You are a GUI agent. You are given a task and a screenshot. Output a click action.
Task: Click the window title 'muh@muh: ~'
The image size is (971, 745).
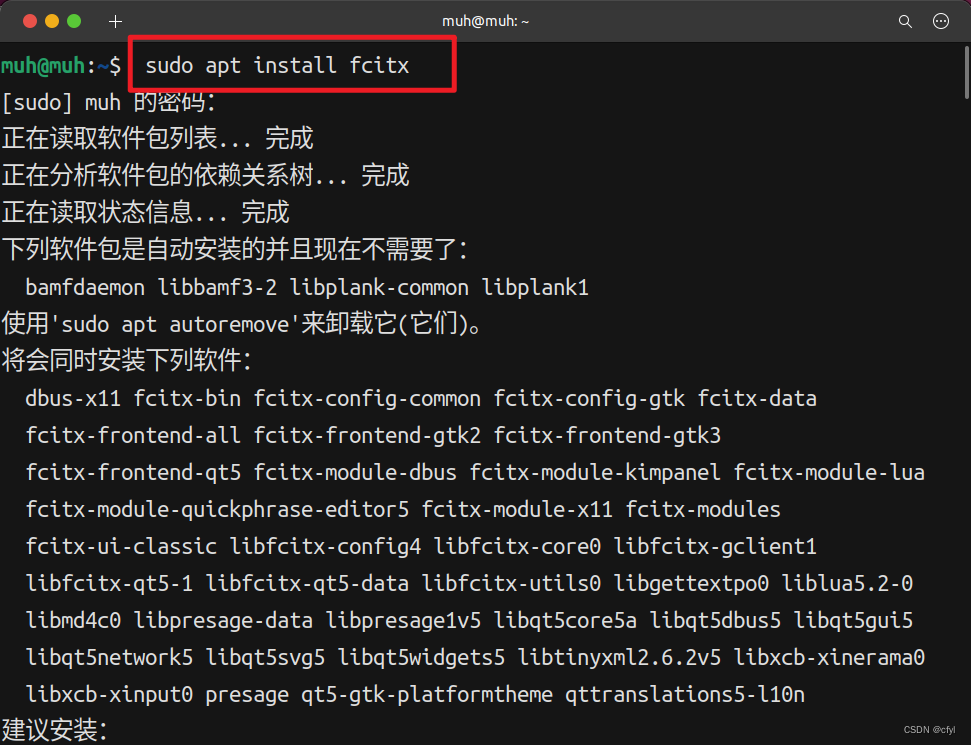pos(485,21)
